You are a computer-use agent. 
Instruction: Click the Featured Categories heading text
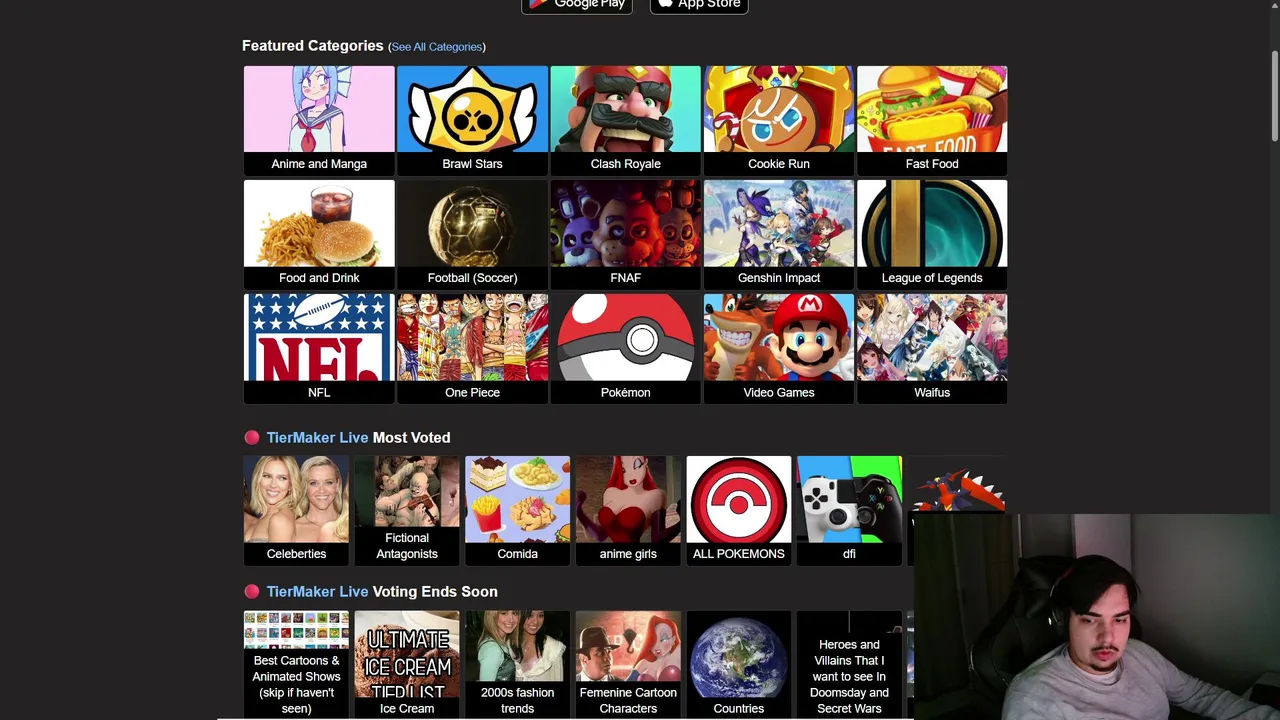(313, 46)
